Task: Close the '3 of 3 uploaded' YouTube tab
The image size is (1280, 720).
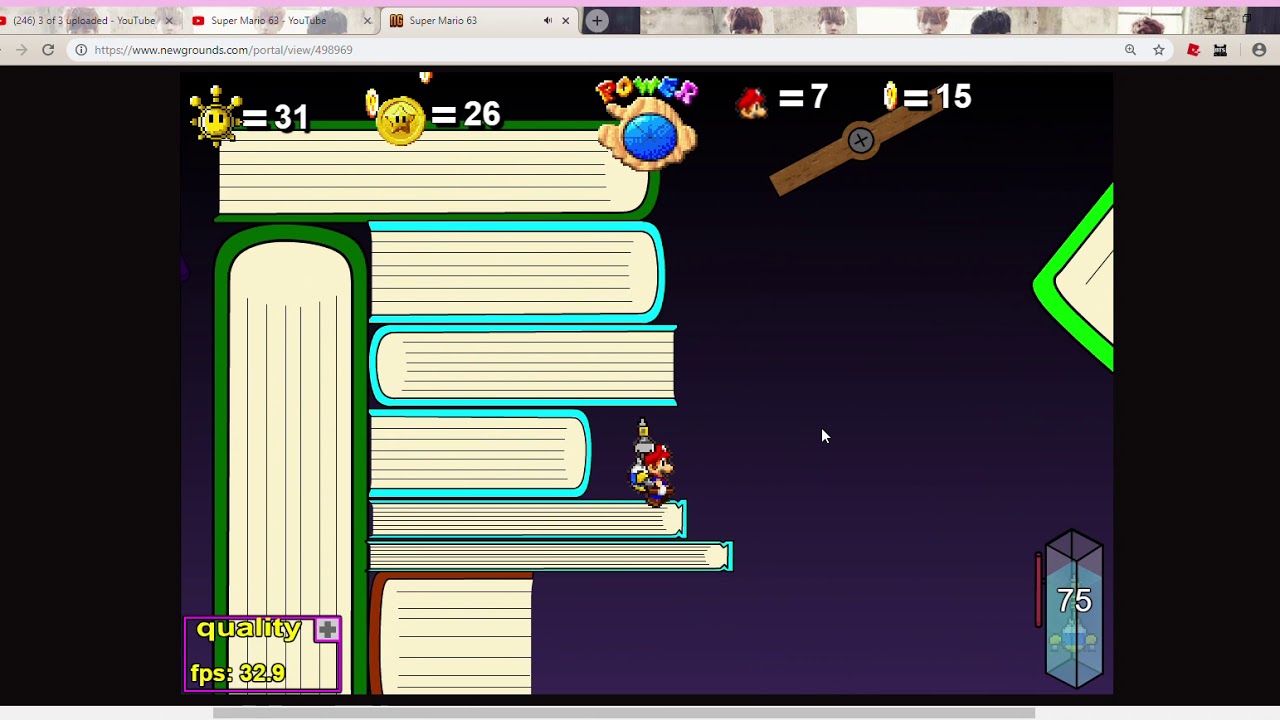Action: (168, 20)
